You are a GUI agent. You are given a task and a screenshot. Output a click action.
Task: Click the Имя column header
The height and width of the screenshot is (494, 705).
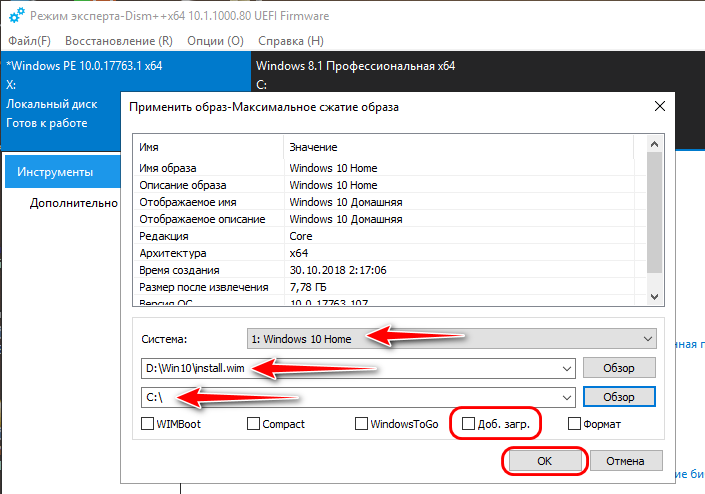pos(208,147)
